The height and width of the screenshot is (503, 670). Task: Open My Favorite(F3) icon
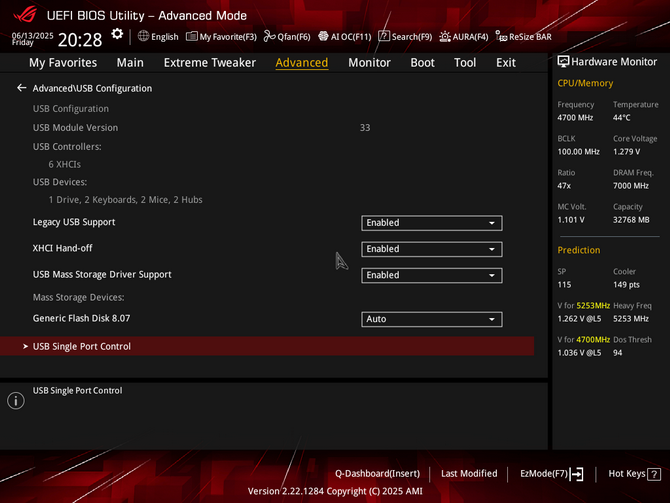click(191, 36)
